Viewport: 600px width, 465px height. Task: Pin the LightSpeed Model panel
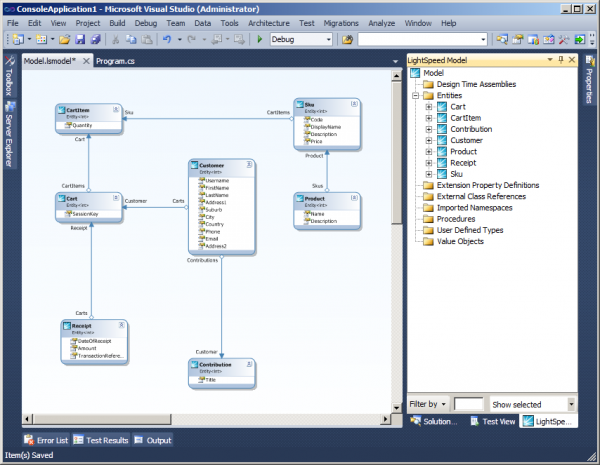(x=561, y=59)
